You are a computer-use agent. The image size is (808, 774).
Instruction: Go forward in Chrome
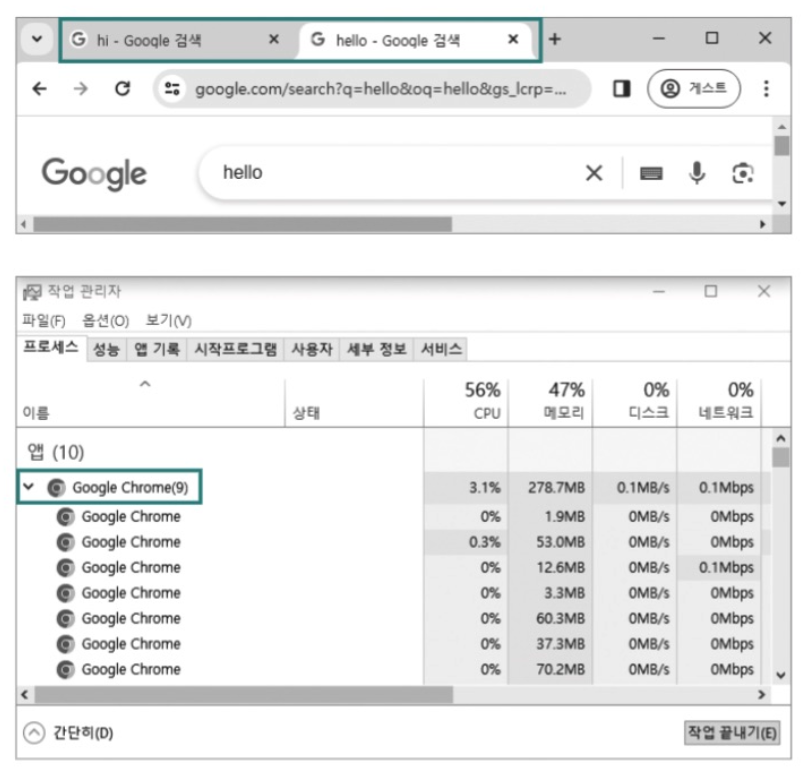click(x=80, y=89)
